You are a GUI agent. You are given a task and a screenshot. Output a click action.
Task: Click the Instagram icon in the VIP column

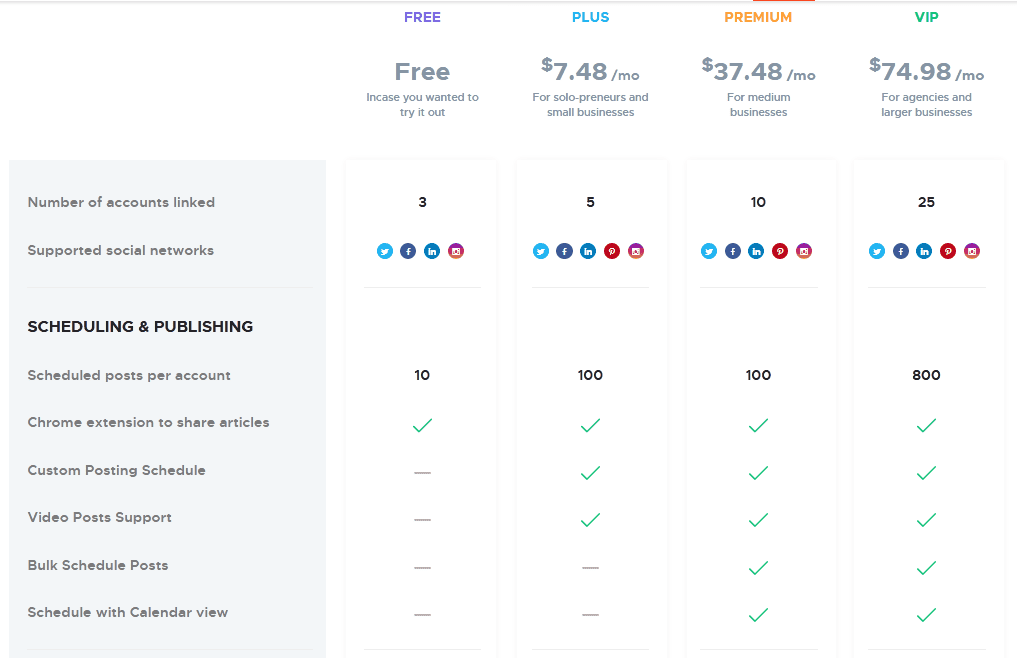[x=972, y=251]
